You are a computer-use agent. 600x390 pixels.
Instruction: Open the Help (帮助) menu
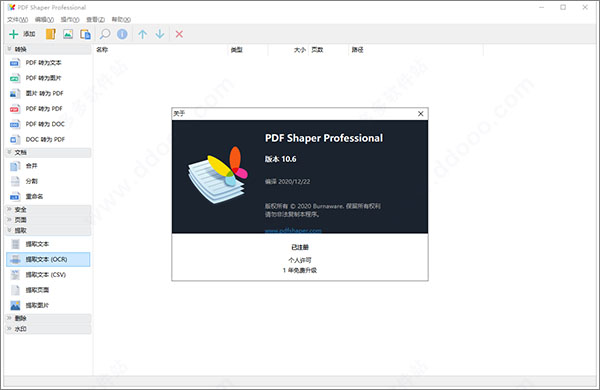[x=121, y=19]
